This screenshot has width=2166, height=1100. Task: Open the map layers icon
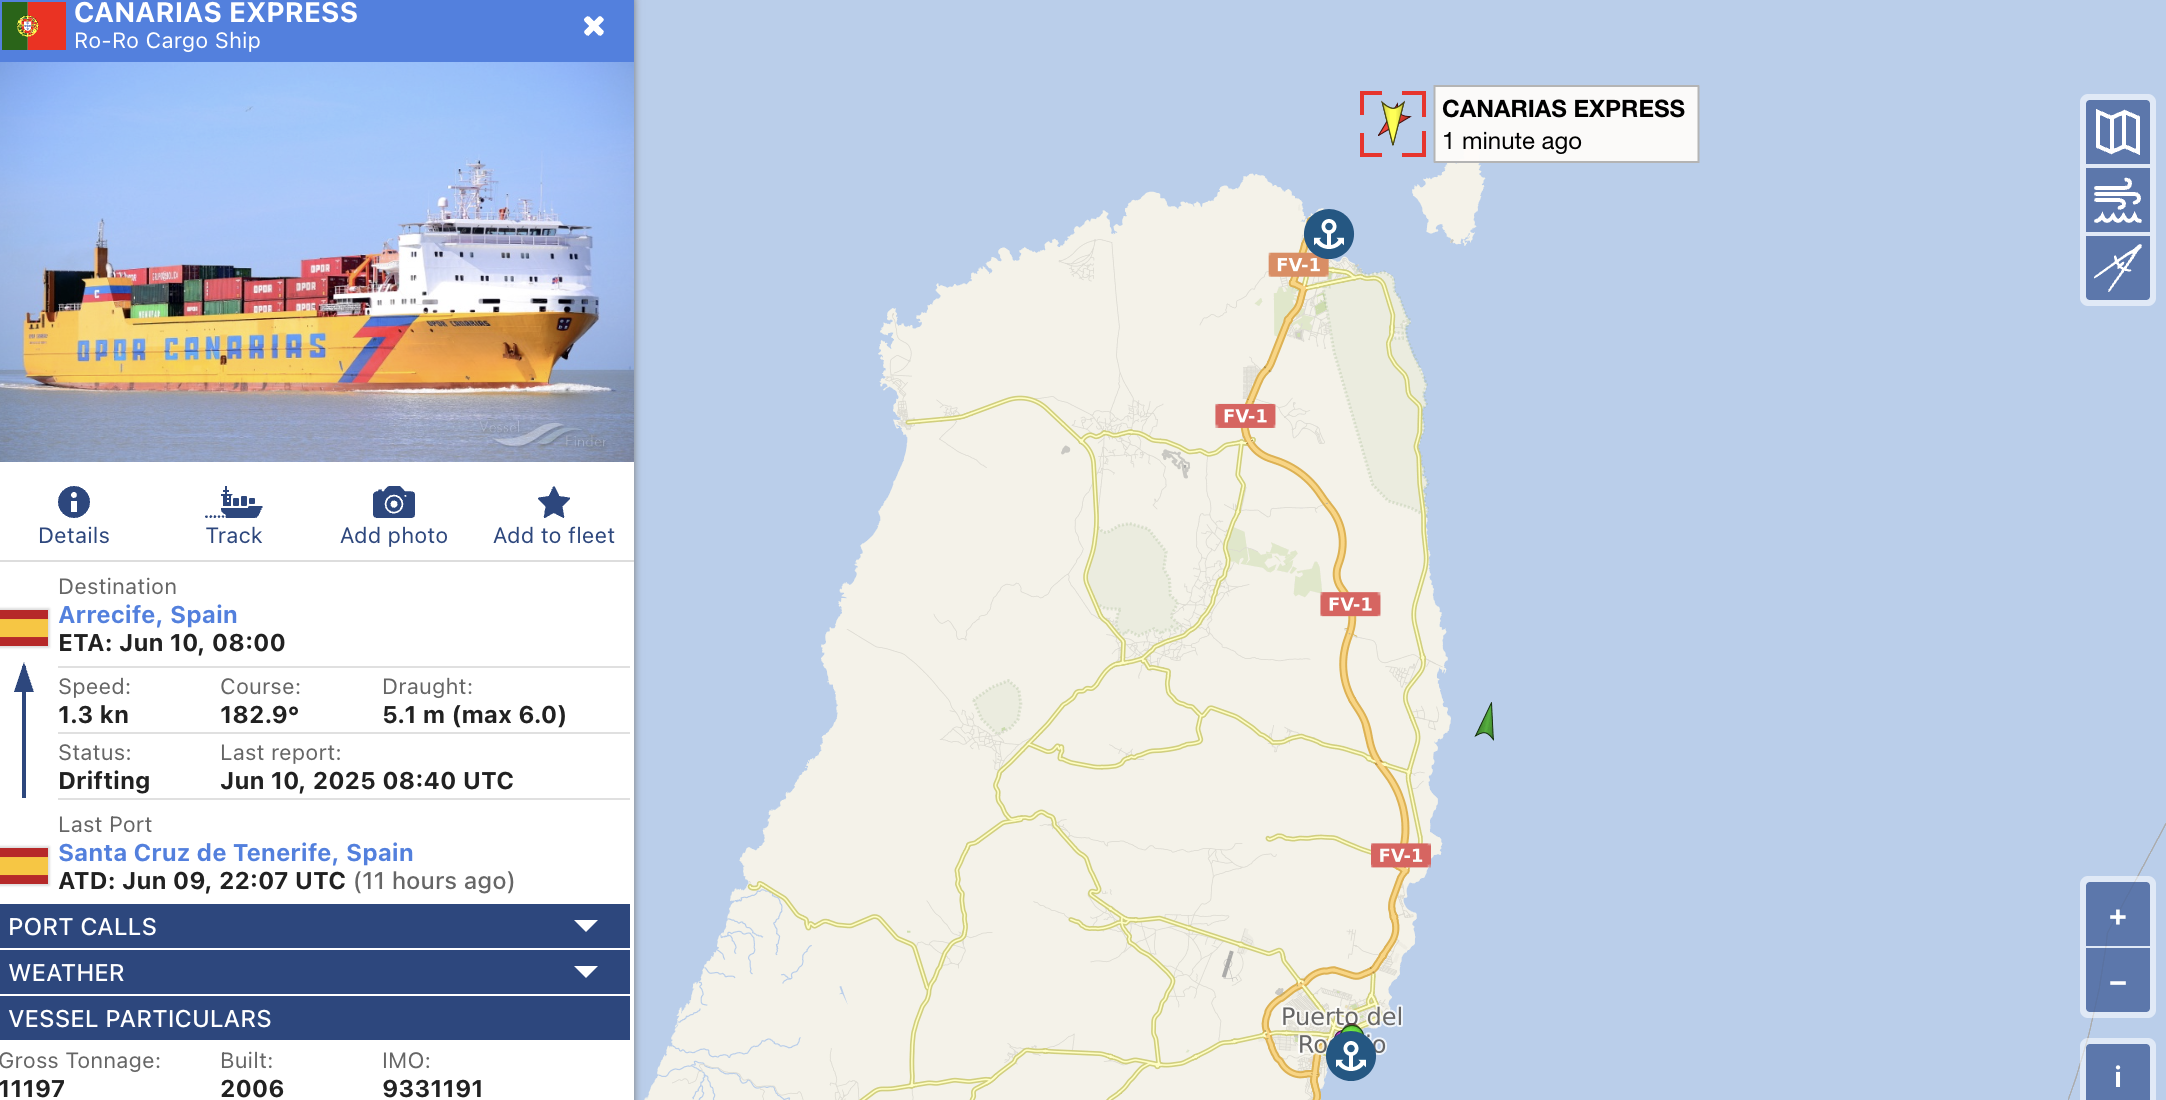click(x=2117, y=132)
